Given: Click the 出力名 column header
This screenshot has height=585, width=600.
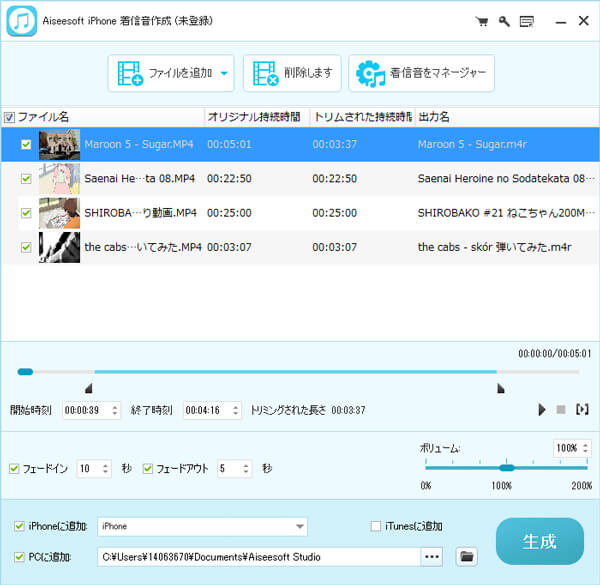Looking at the screenshot, I should 434,117.
